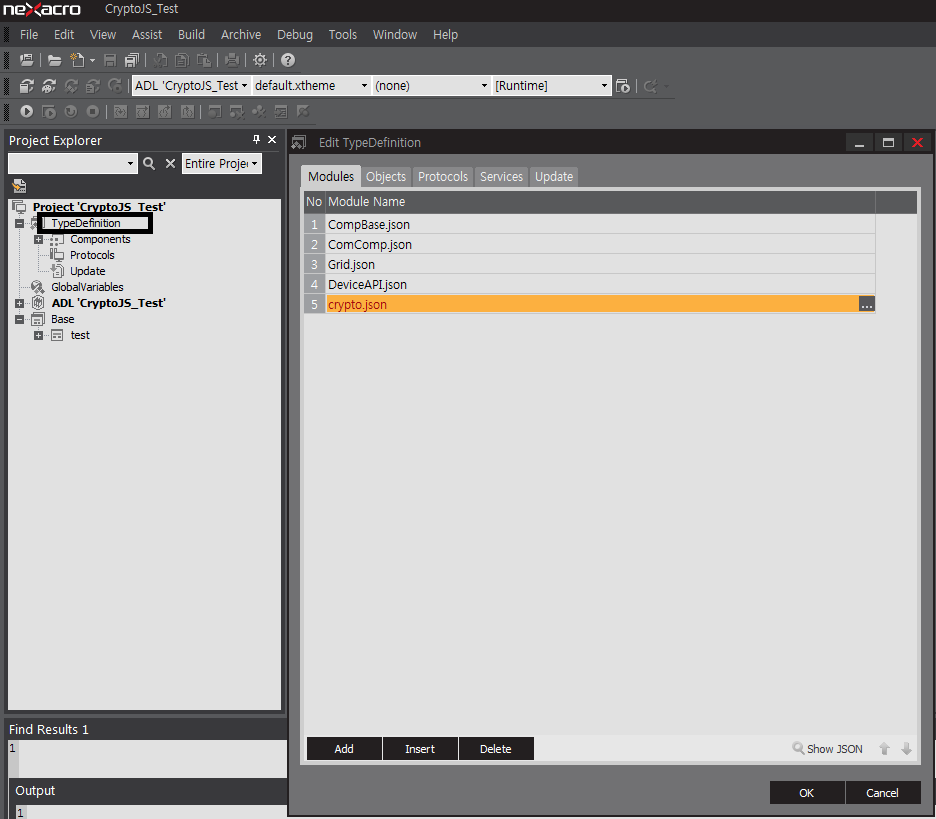The height and width of the screenshot is (819, 936).
Task: Click the launch icon right of the Runtime dropdown
Action: [x=623, y=86]
